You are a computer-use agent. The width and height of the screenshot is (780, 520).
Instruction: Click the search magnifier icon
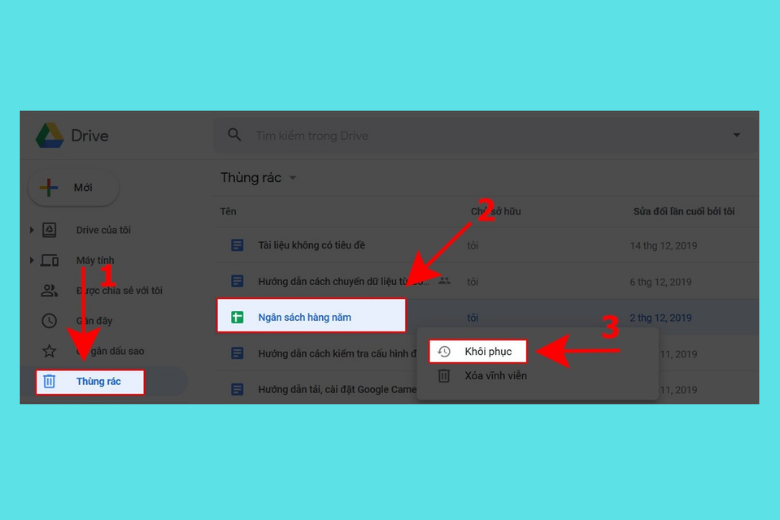pos(234,135)
